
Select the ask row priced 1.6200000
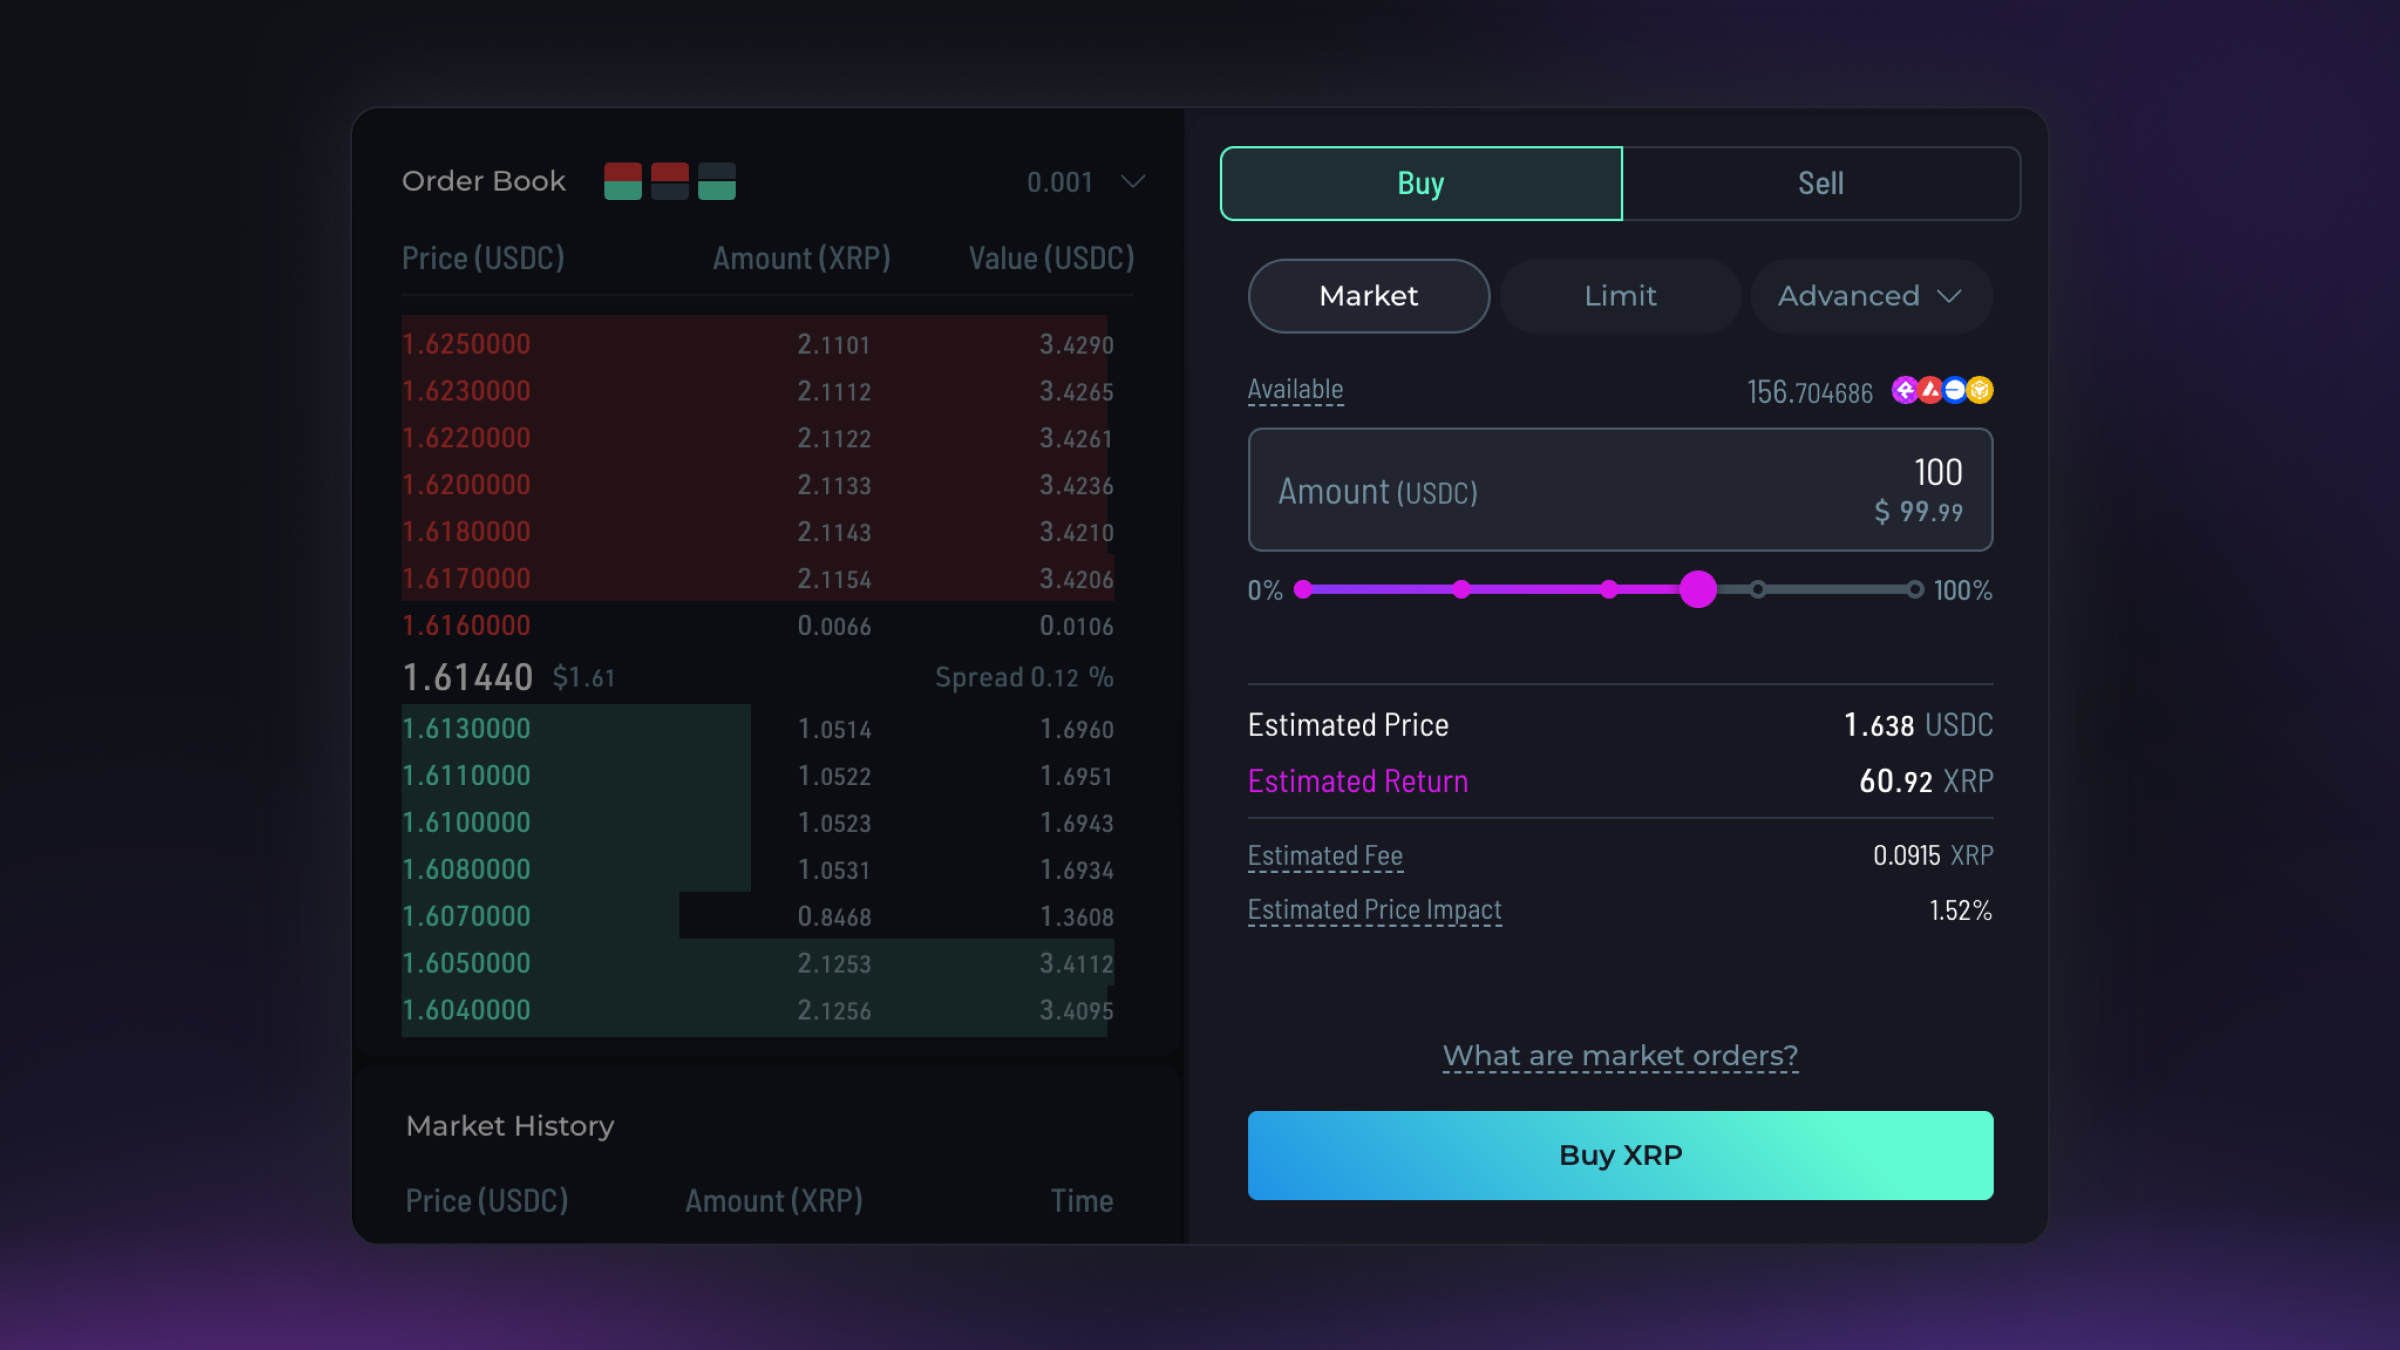pyautogui.click(x=758, y=485)
